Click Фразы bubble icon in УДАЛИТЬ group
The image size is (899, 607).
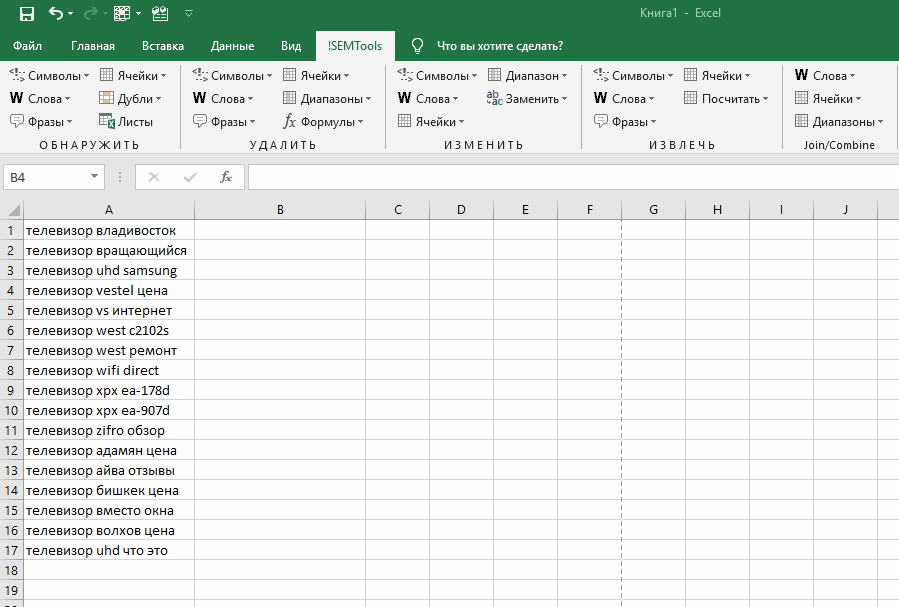pos(200,121)
